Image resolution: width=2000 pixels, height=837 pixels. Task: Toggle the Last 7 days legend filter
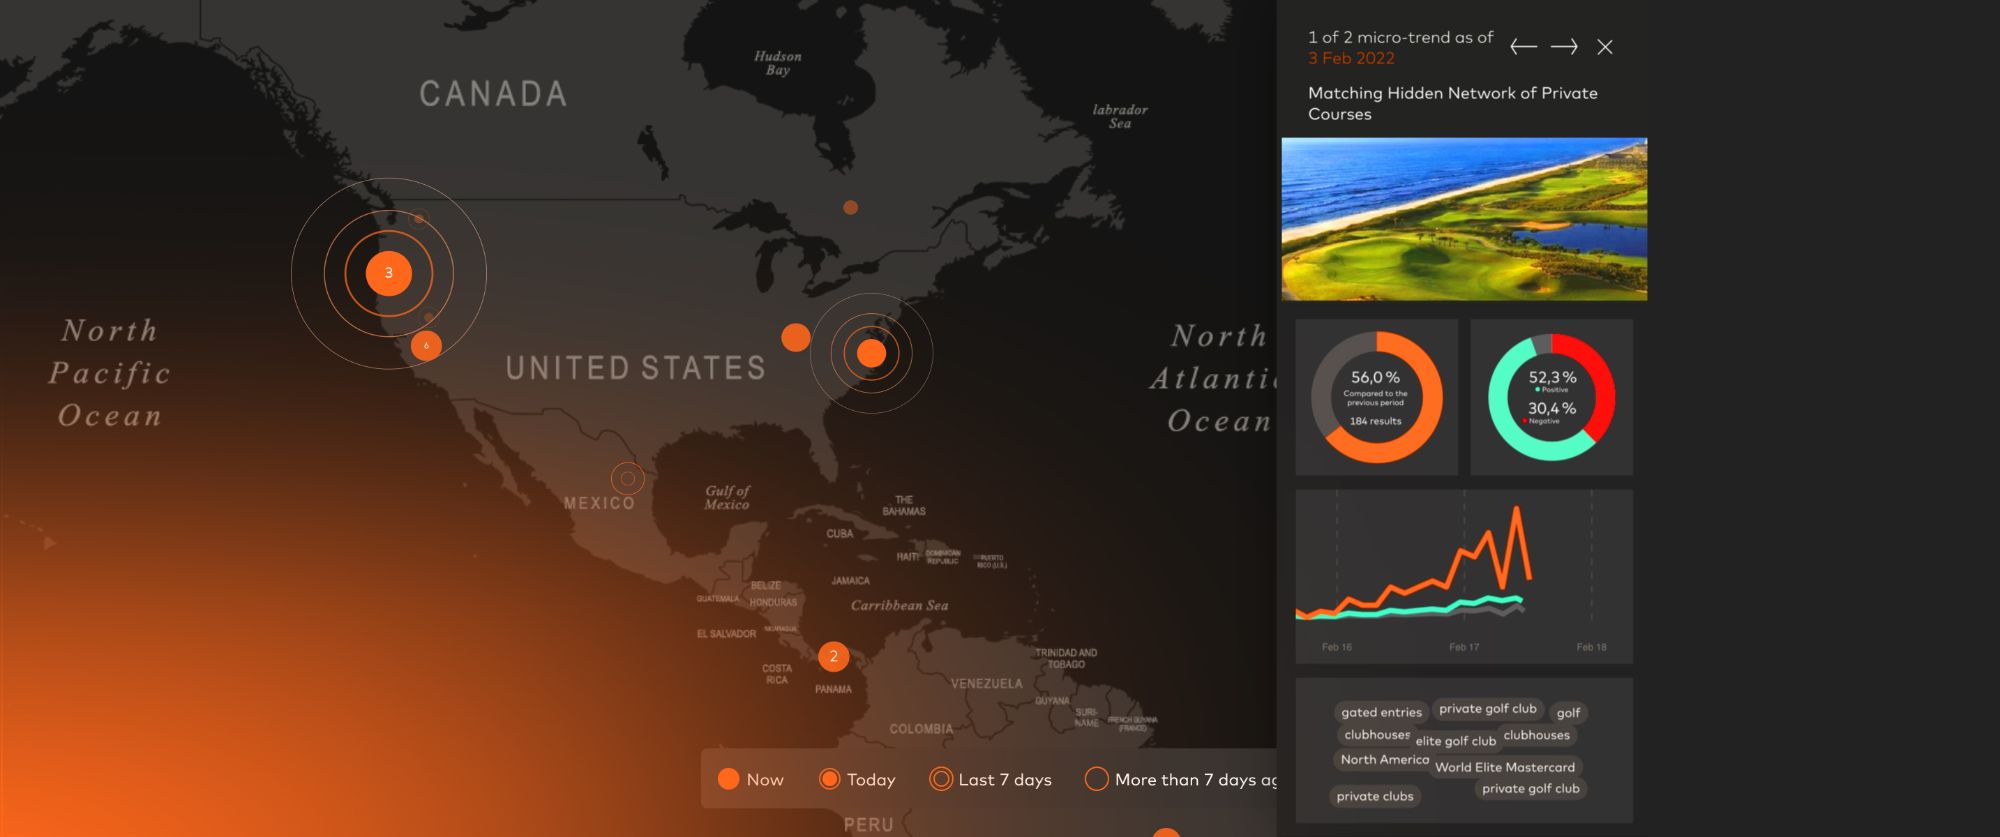coord(990,780)
